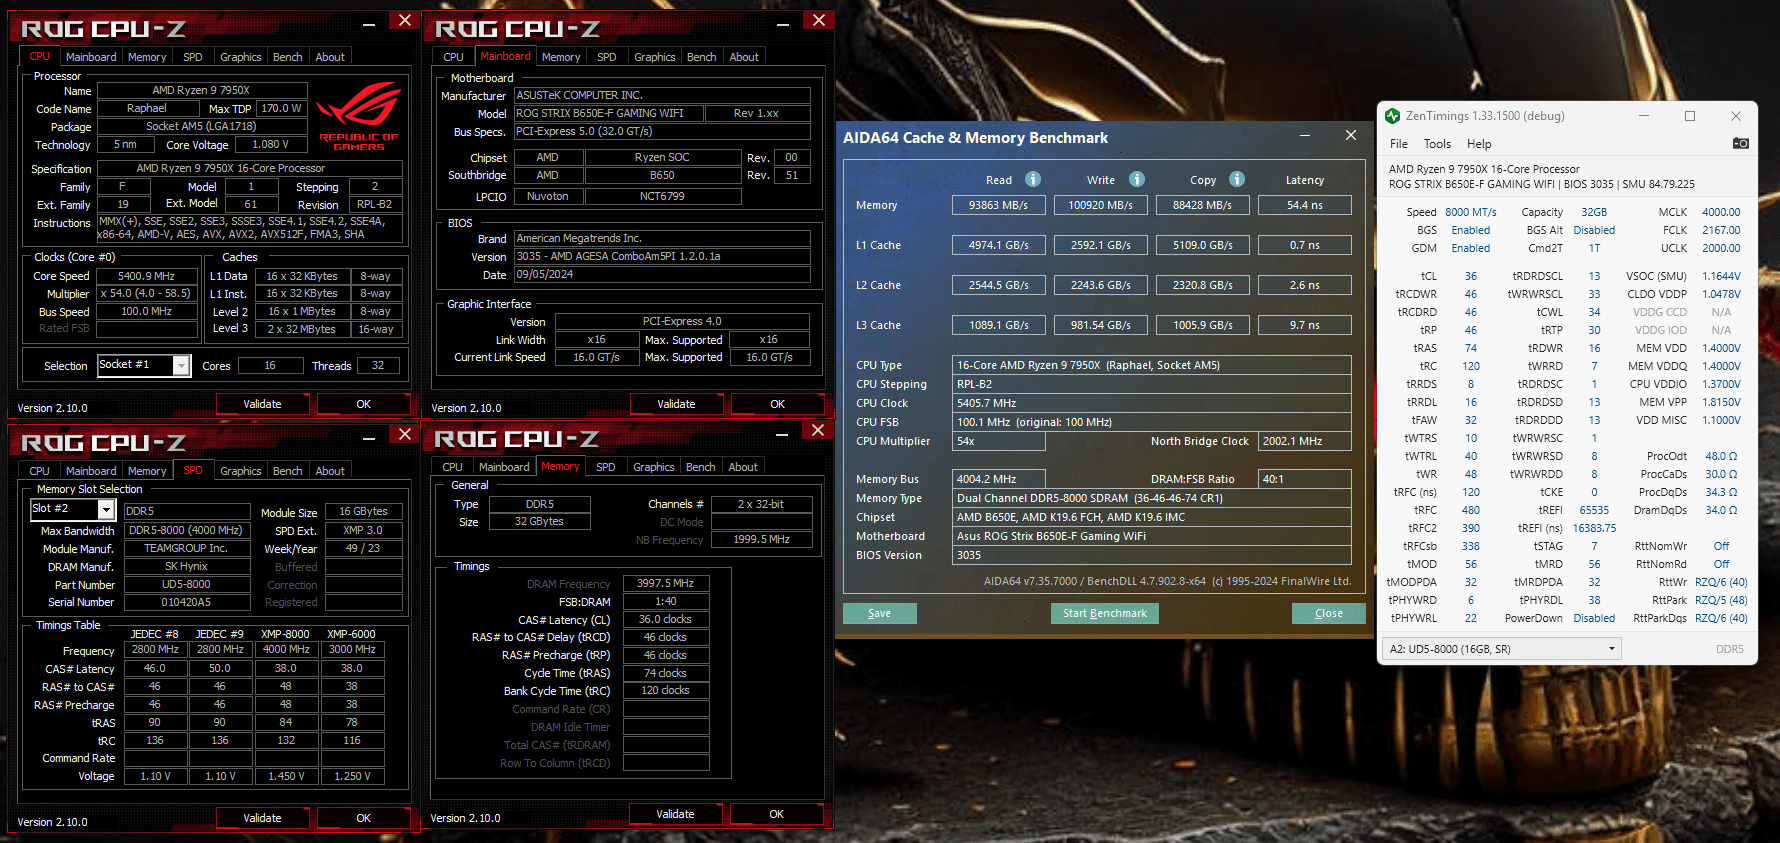Screen dimensions: 1780x843
Task: Click Validate in the SPD CPU-Z window
Action: 262,818
